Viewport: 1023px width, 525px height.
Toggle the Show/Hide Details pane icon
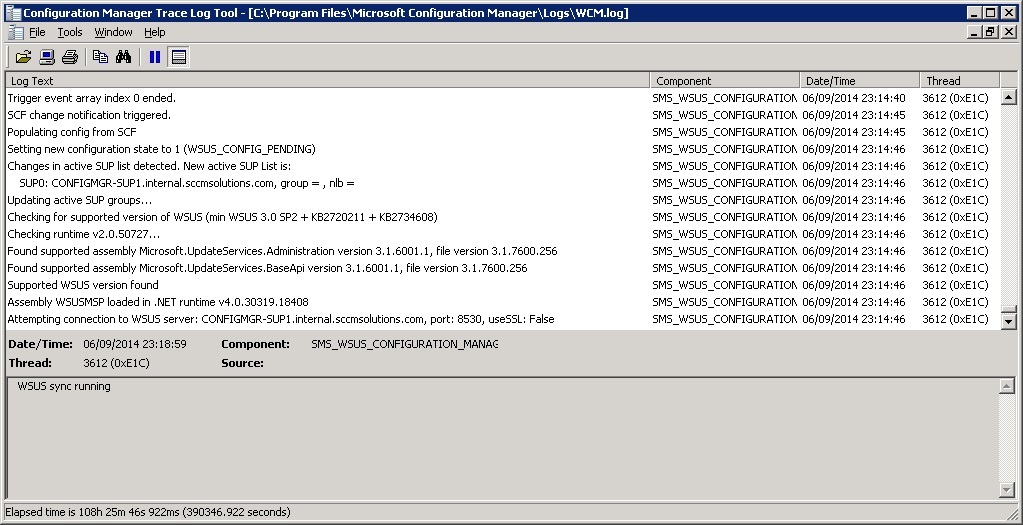(179, 57)
